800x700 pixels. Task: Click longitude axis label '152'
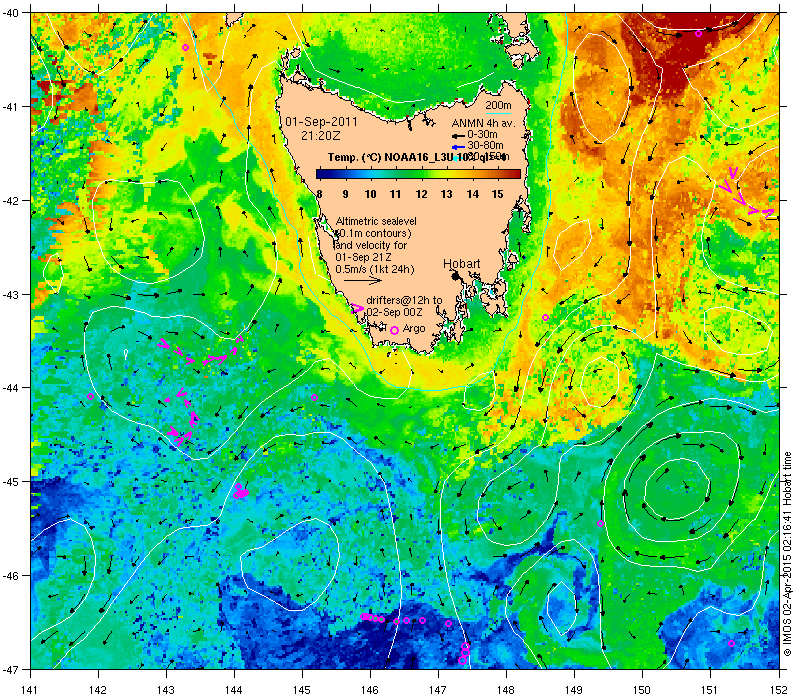pos(780,690)
